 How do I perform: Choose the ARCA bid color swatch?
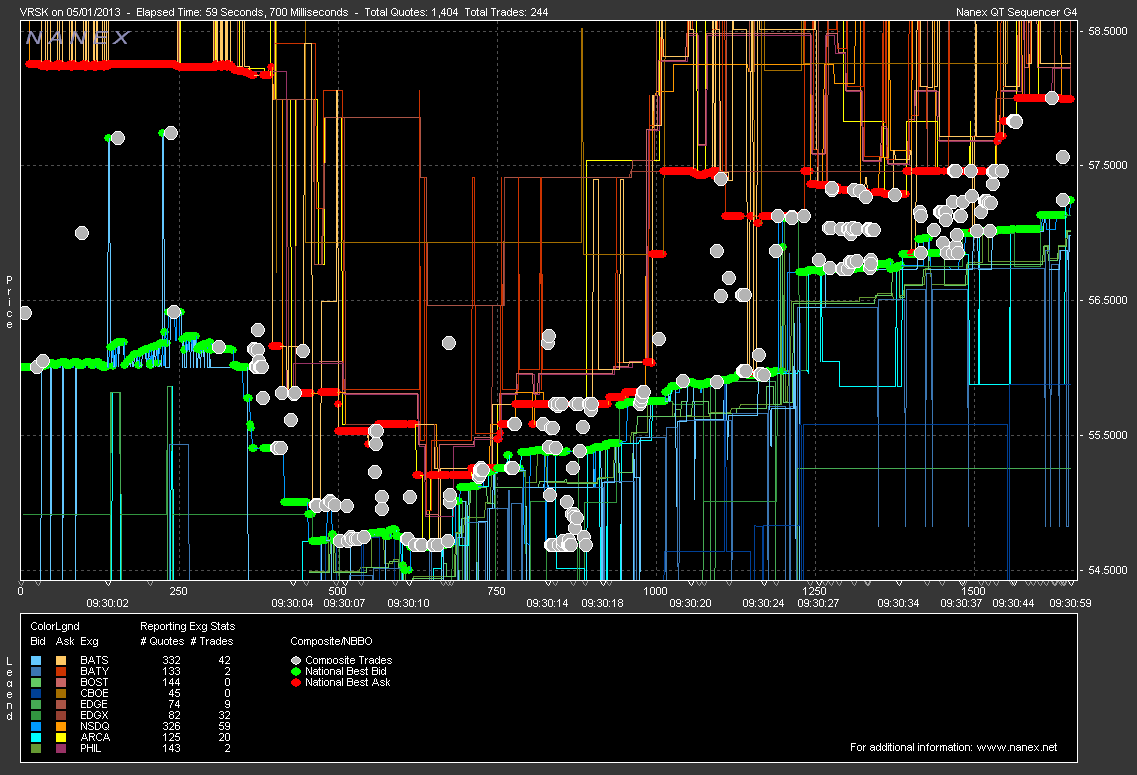pyautogui.click(x=36, y=737)
